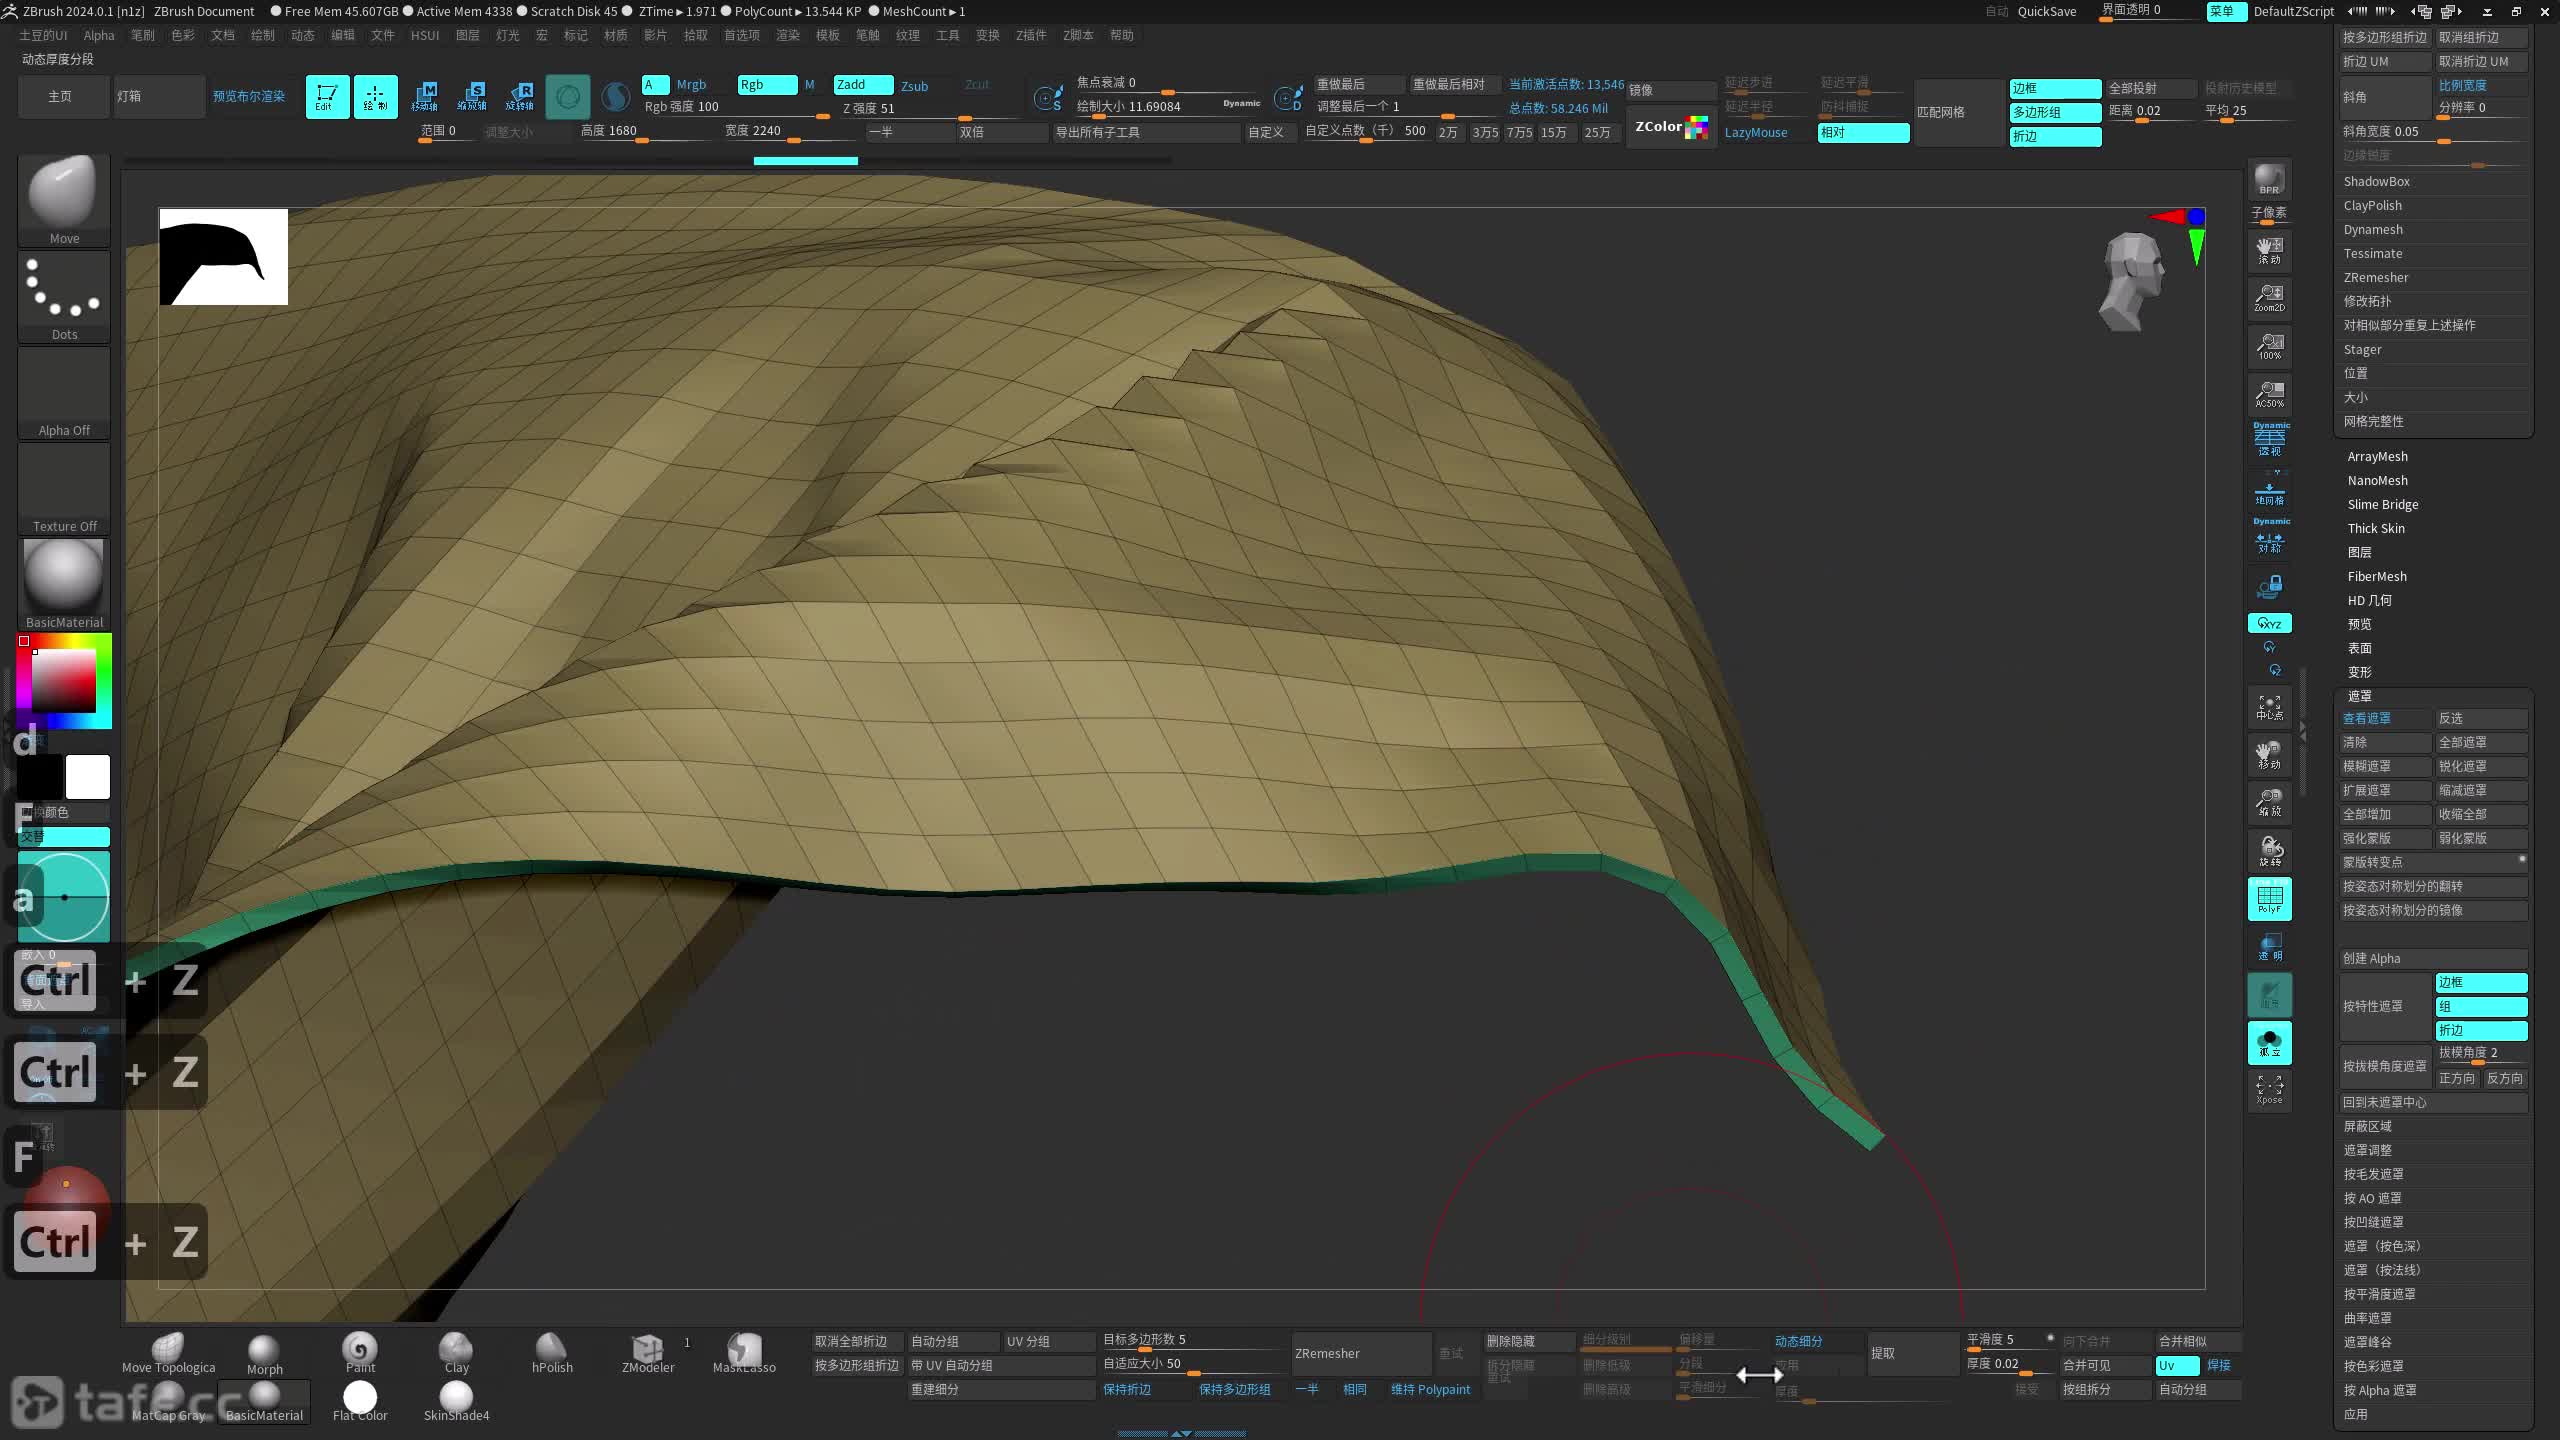Select the MaskLasso brush
This screenshot has width=2560, height=1440.
(x=744, y=1354)
